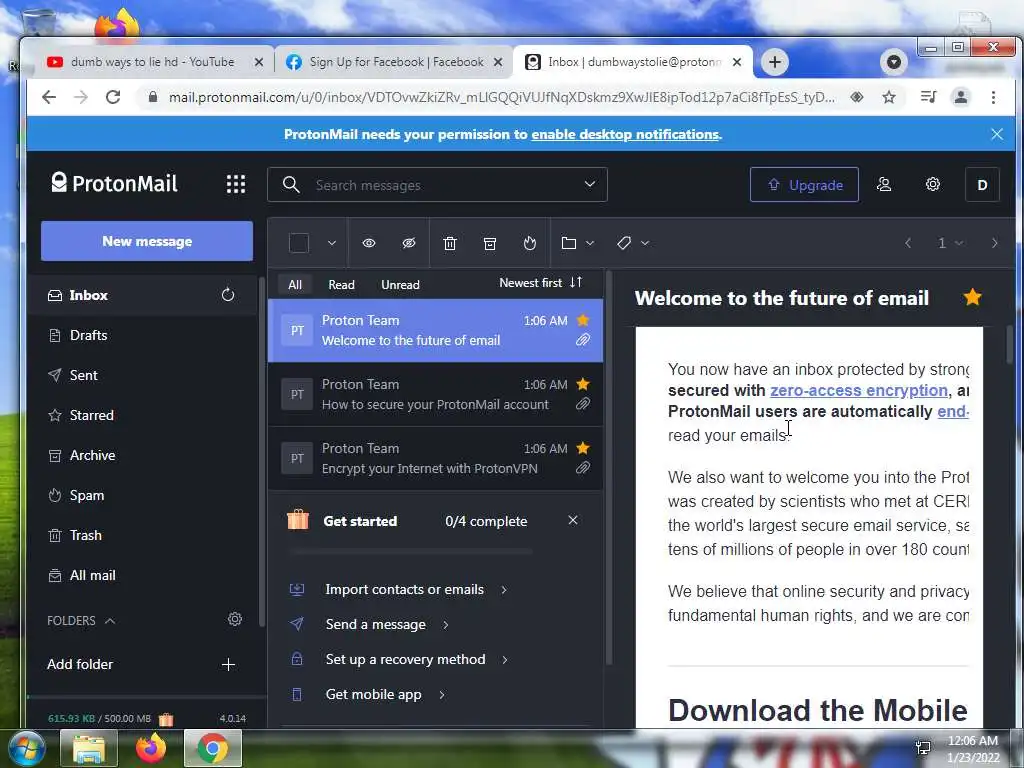This screenshot has width=1024, height=768.
Task: Open folder settings gear next to FOLDERS
Action: point(235,619)
